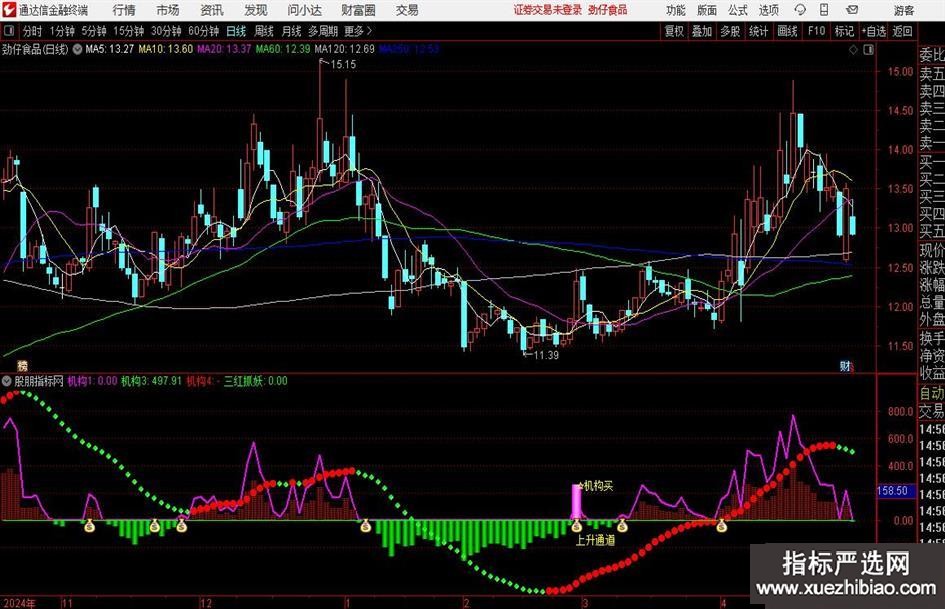Viewport: 945px width, 609px height.
Task: Click 多股 multi-stock button
Action: [x=730, y=31]
